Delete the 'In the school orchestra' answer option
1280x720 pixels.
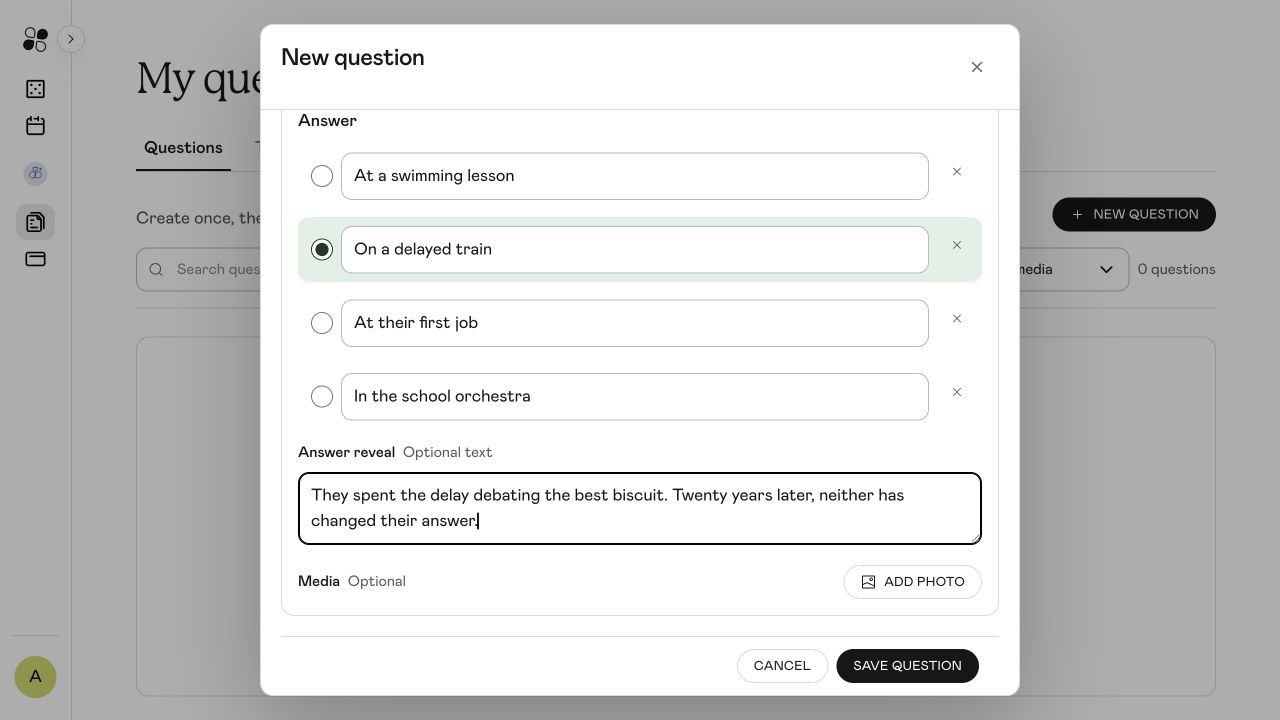tap(957, 392)
